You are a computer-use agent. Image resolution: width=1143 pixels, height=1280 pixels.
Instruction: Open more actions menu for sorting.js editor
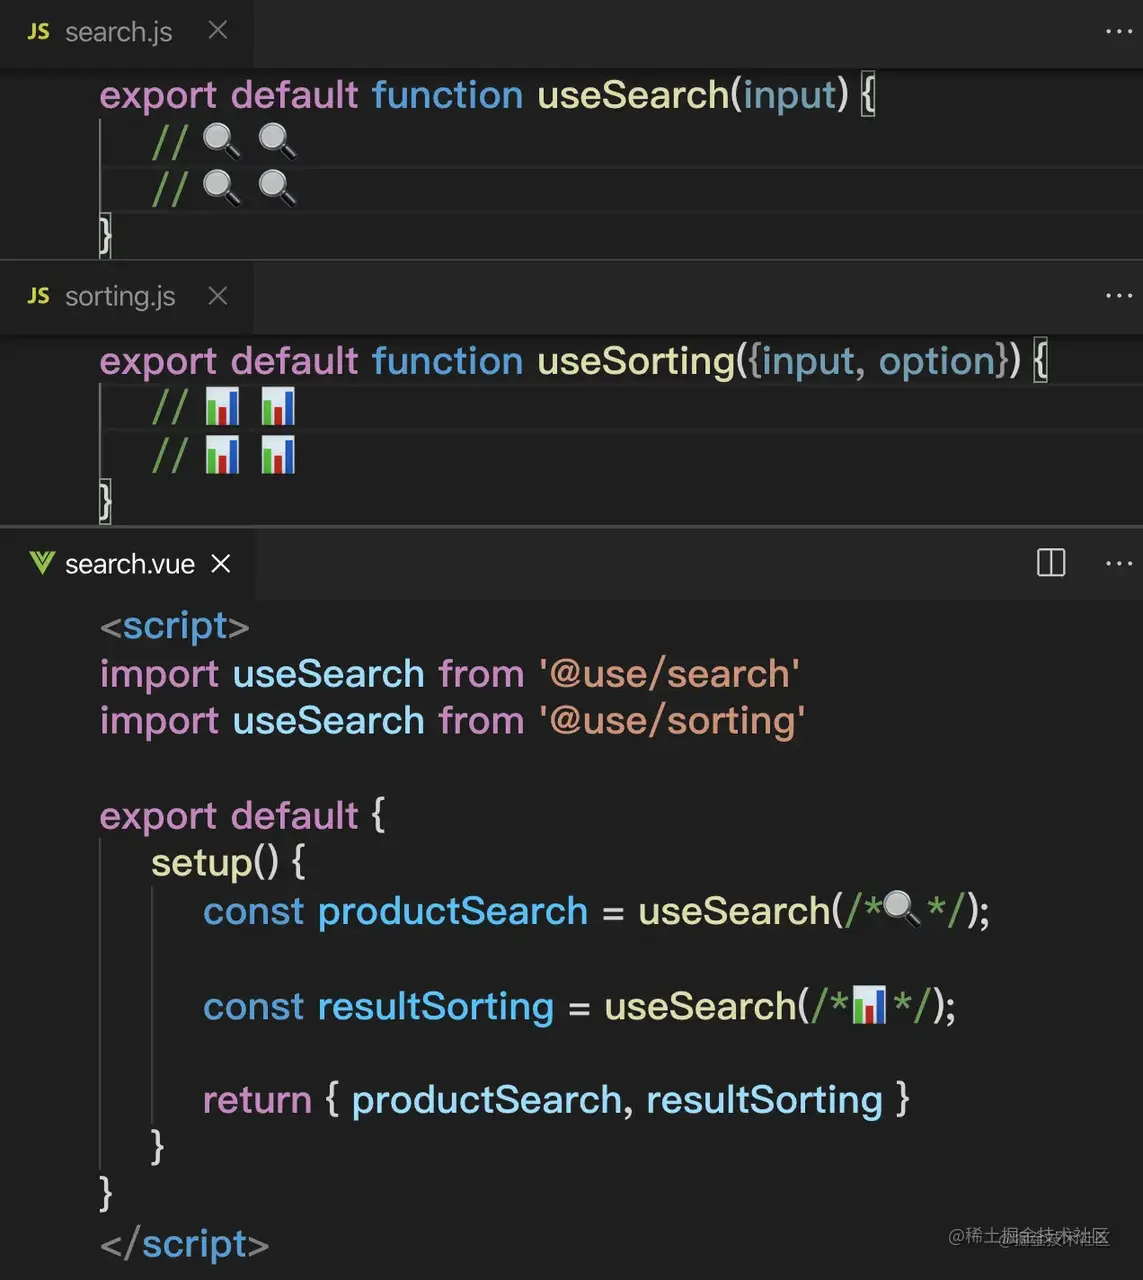tap(1119, 296)
